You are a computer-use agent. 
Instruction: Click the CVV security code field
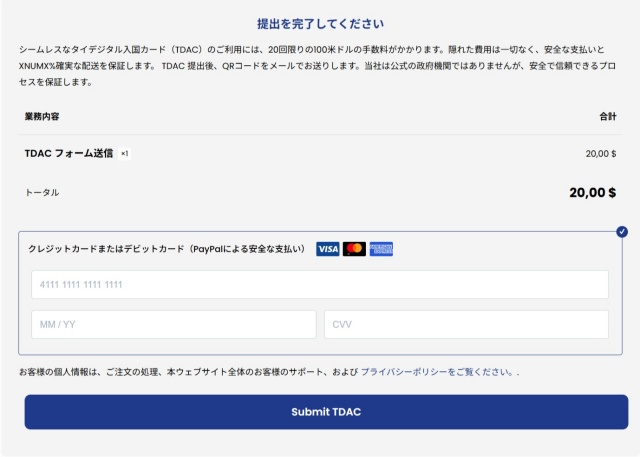(466, 324)
